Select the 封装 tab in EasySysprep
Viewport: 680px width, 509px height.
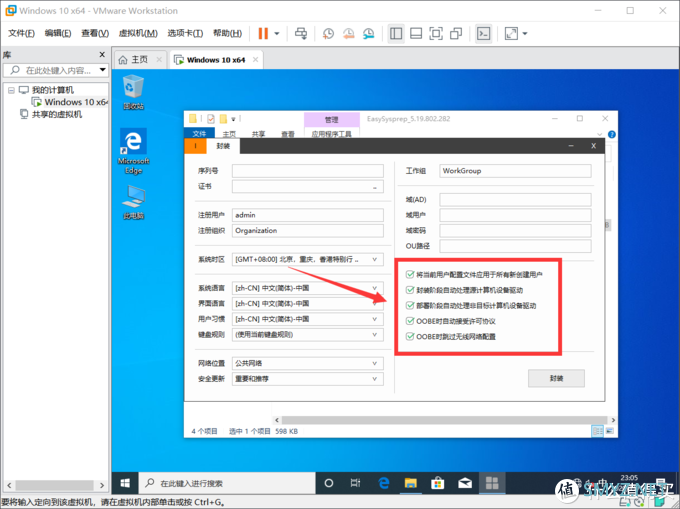223,146
